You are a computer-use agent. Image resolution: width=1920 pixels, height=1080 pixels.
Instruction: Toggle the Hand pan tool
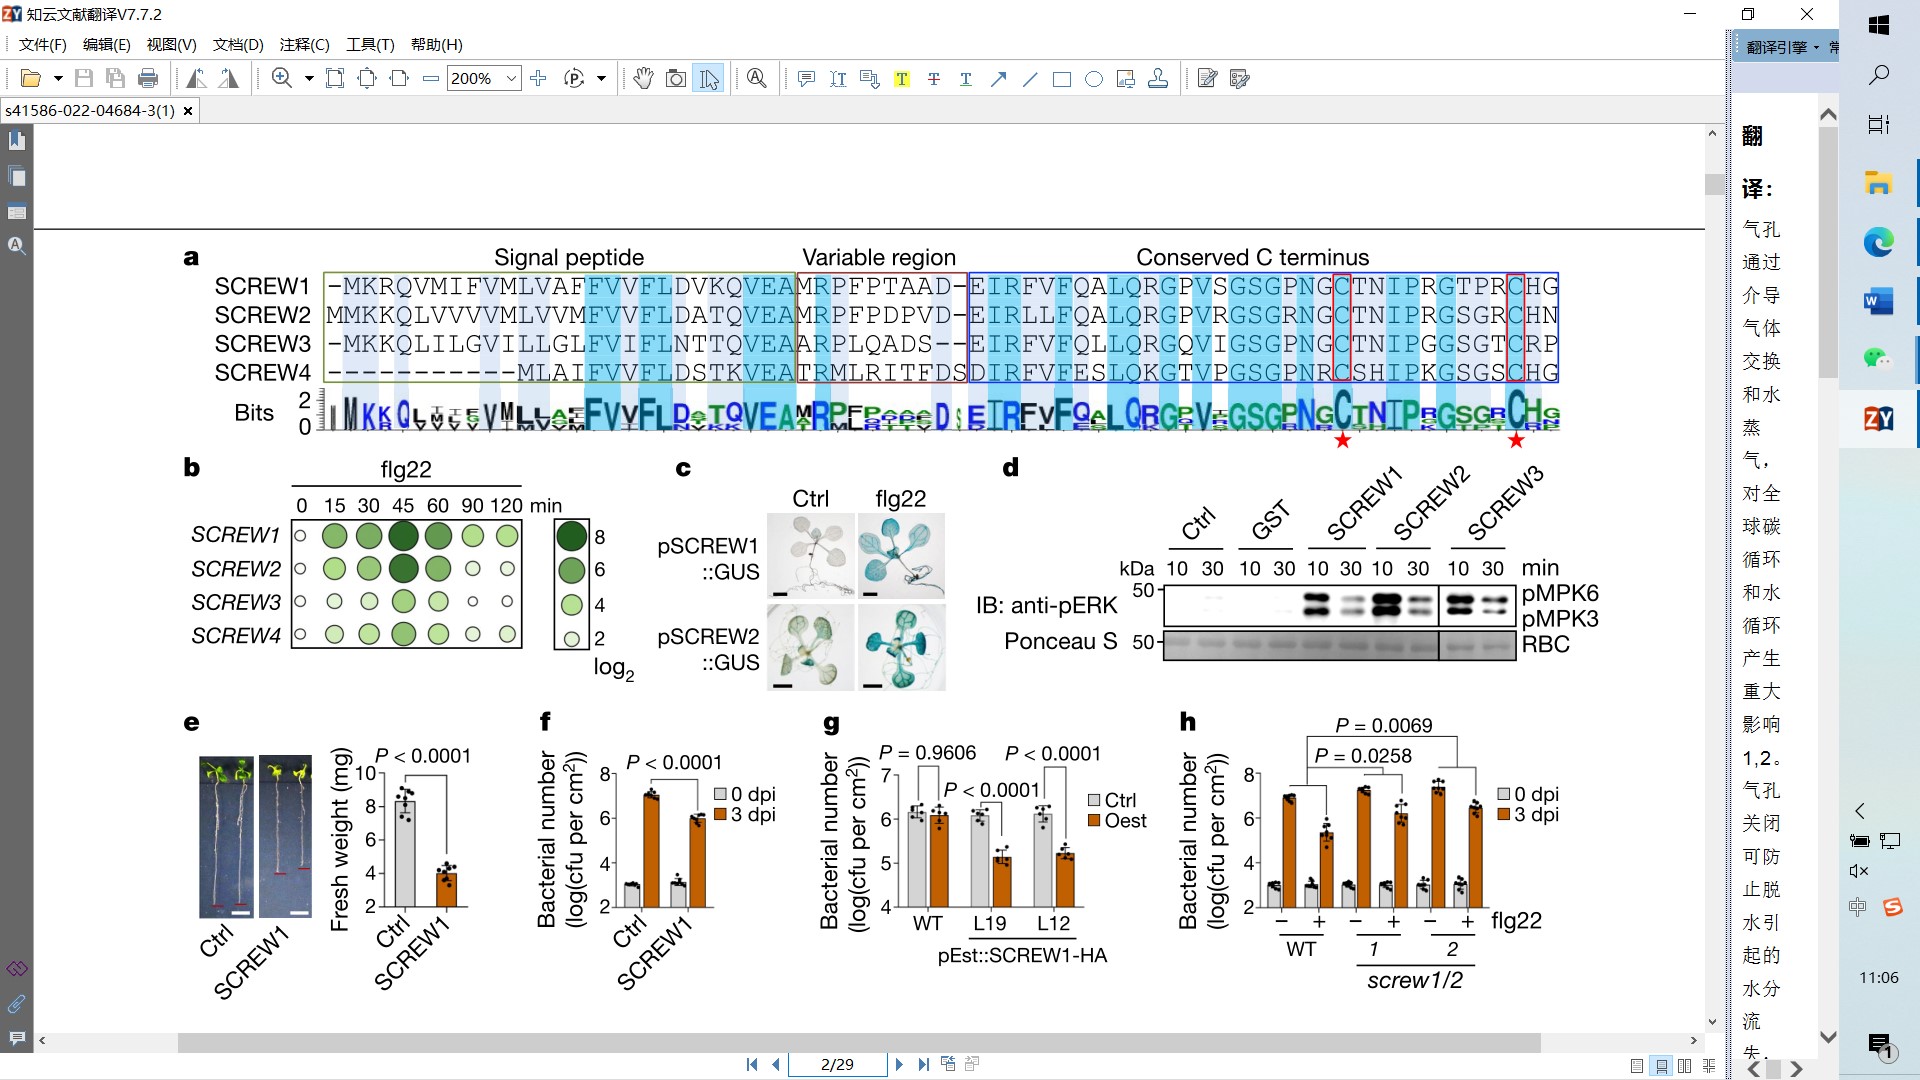(x=643, y=79)
